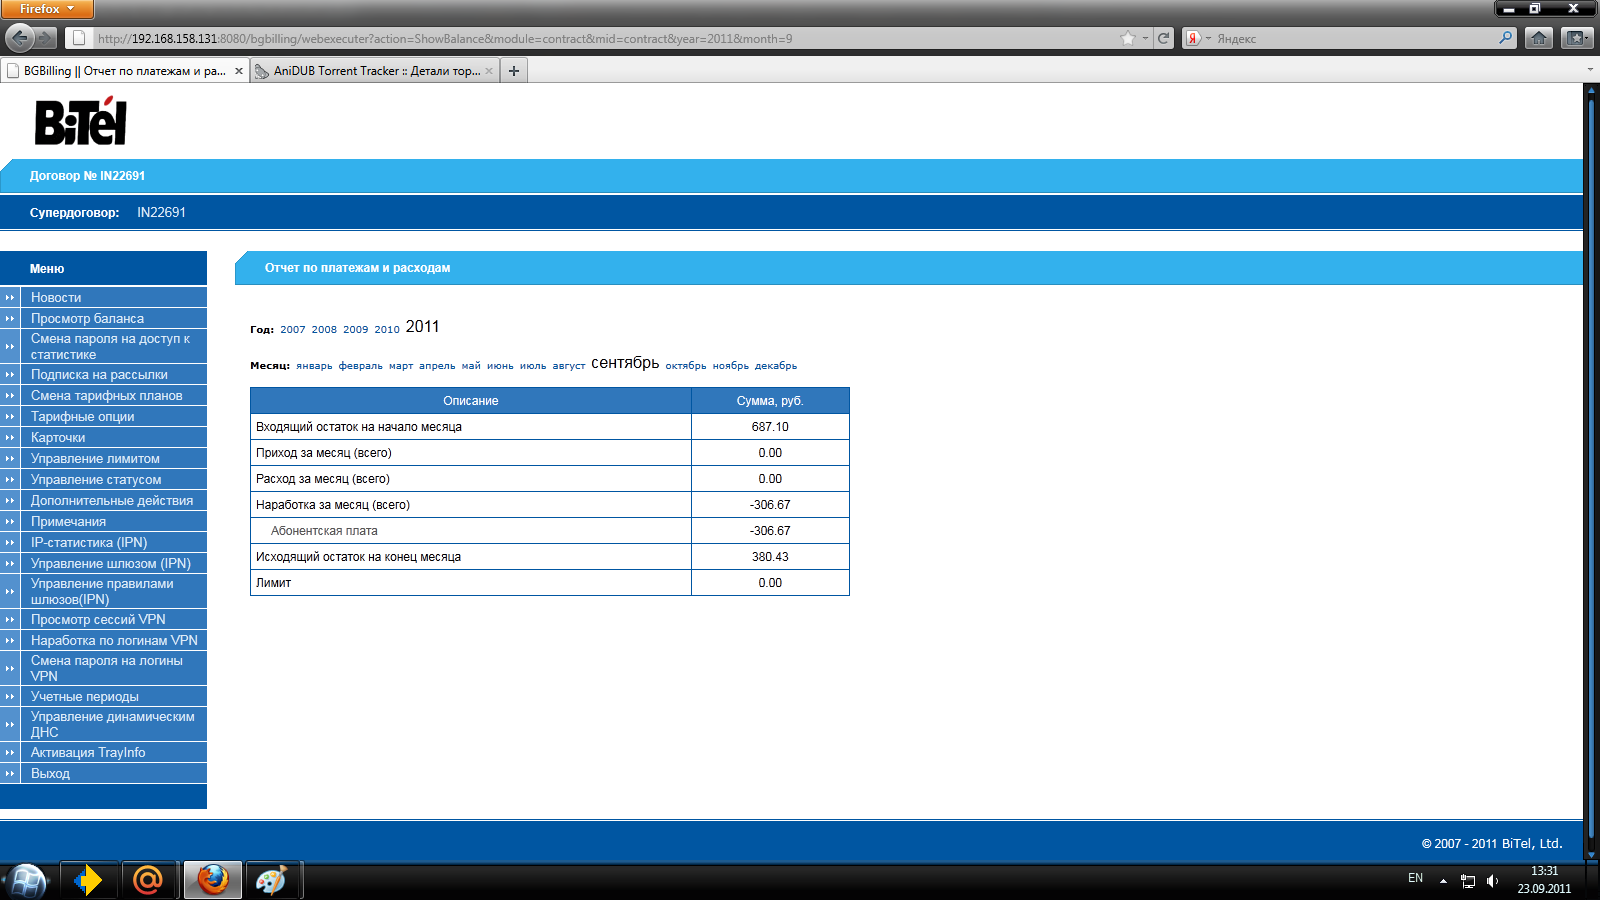Open the list all tabs dropdown

point(1590,70)
